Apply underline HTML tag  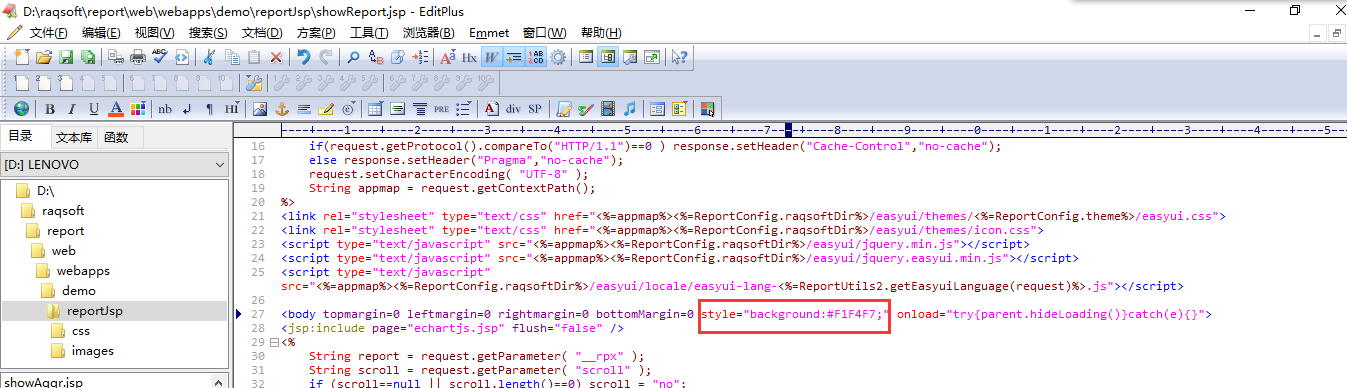coord(93,109)
